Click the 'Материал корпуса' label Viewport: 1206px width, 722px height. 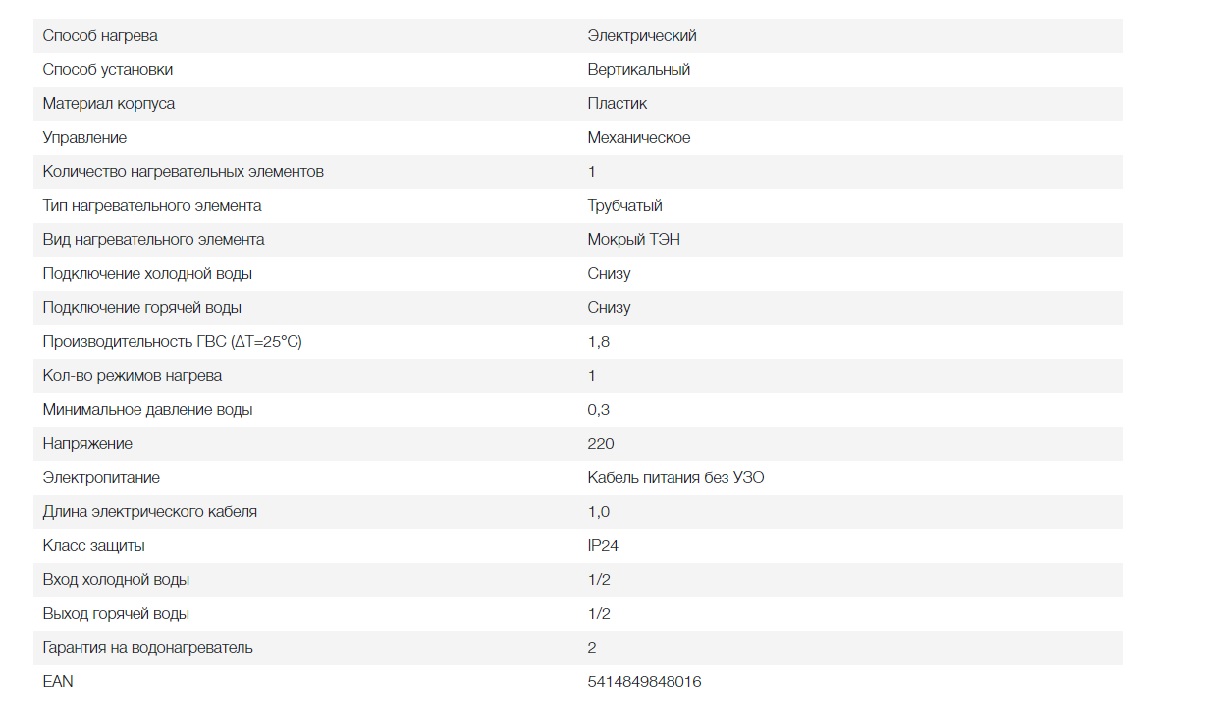[x=109, y=104]
